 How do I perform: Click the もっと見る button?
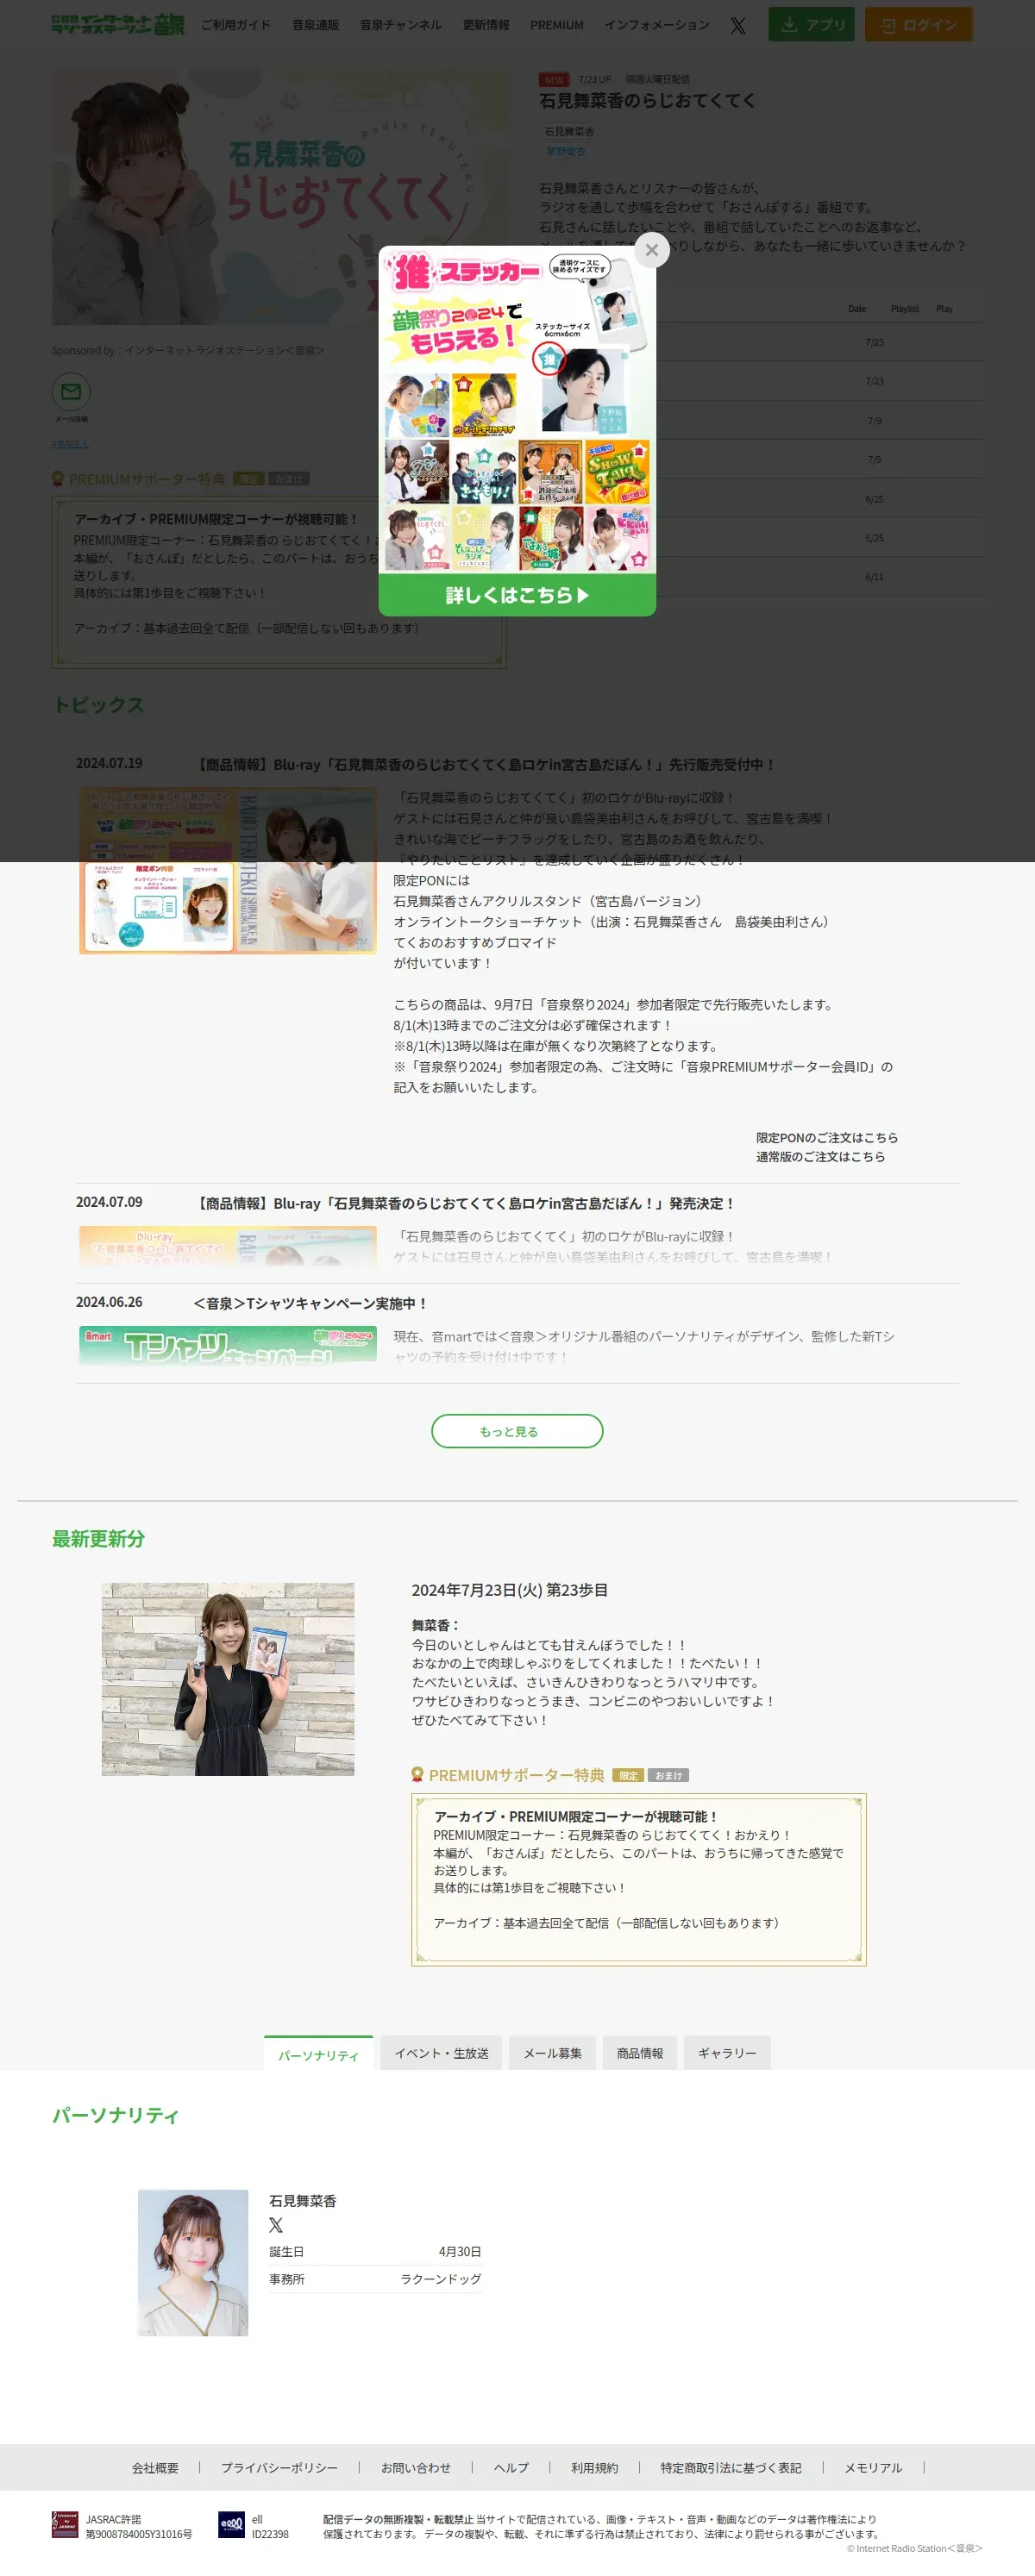[x=517, y=1431]
